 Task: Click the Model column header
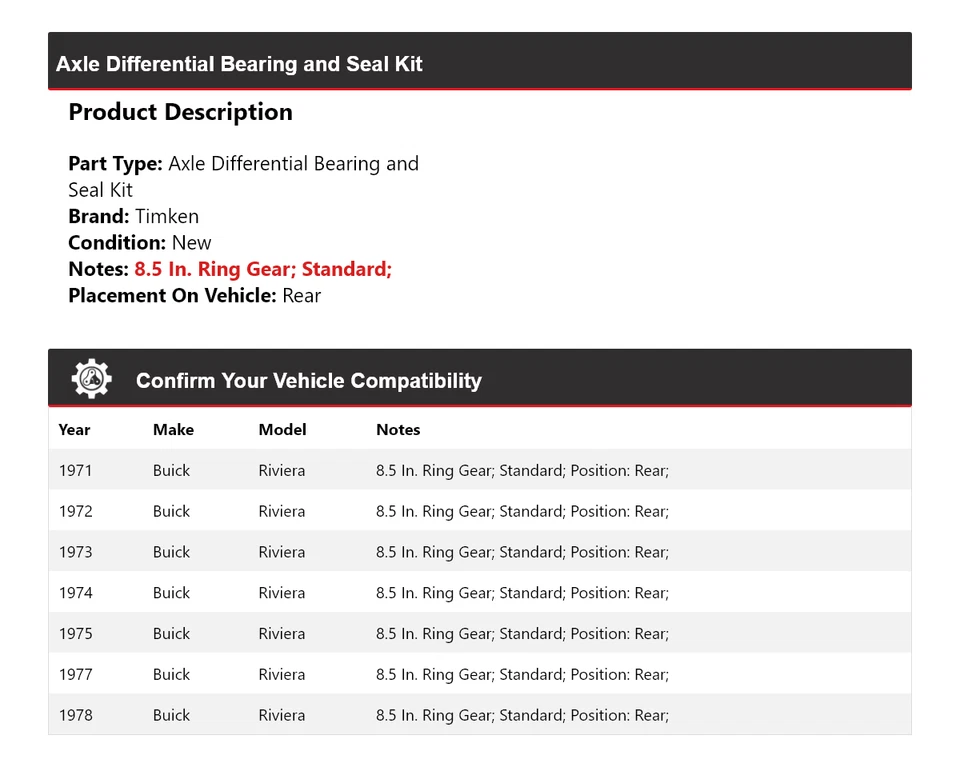point(282,430)
